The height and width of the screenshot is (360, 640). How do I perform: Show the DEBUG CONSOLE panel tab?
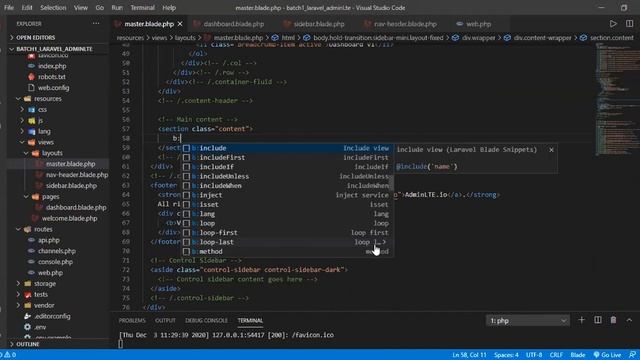(x=207, y=321)
